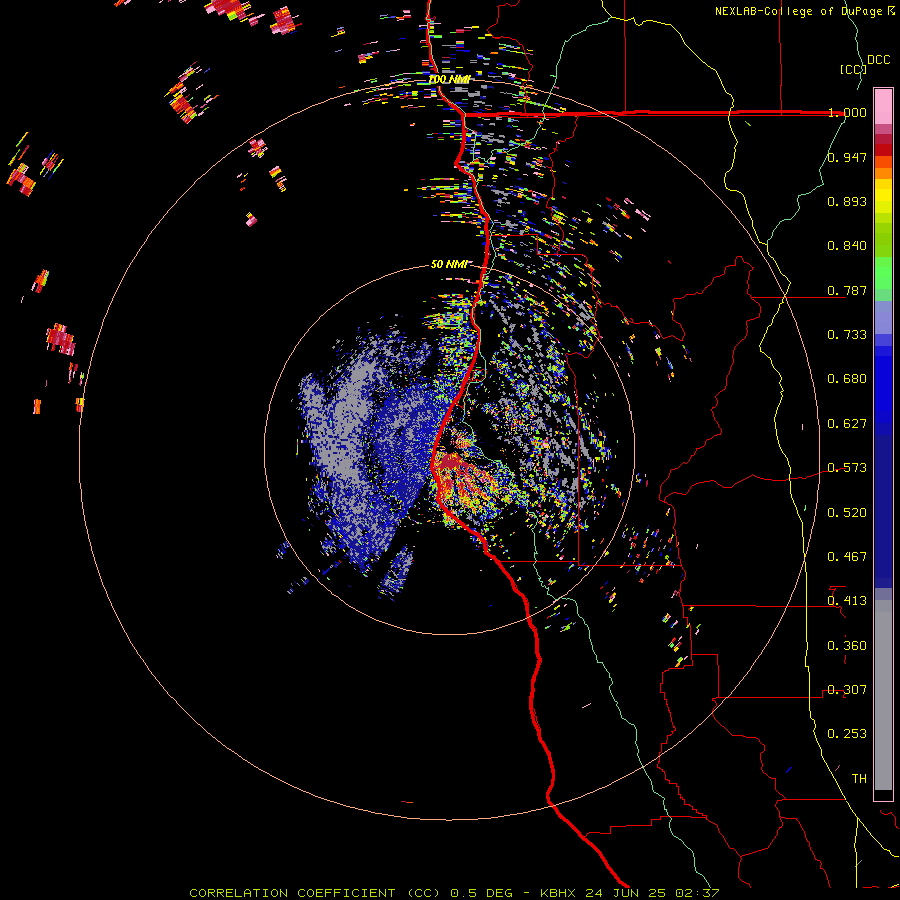Click the 0.573 scale value

pos(847,468)
